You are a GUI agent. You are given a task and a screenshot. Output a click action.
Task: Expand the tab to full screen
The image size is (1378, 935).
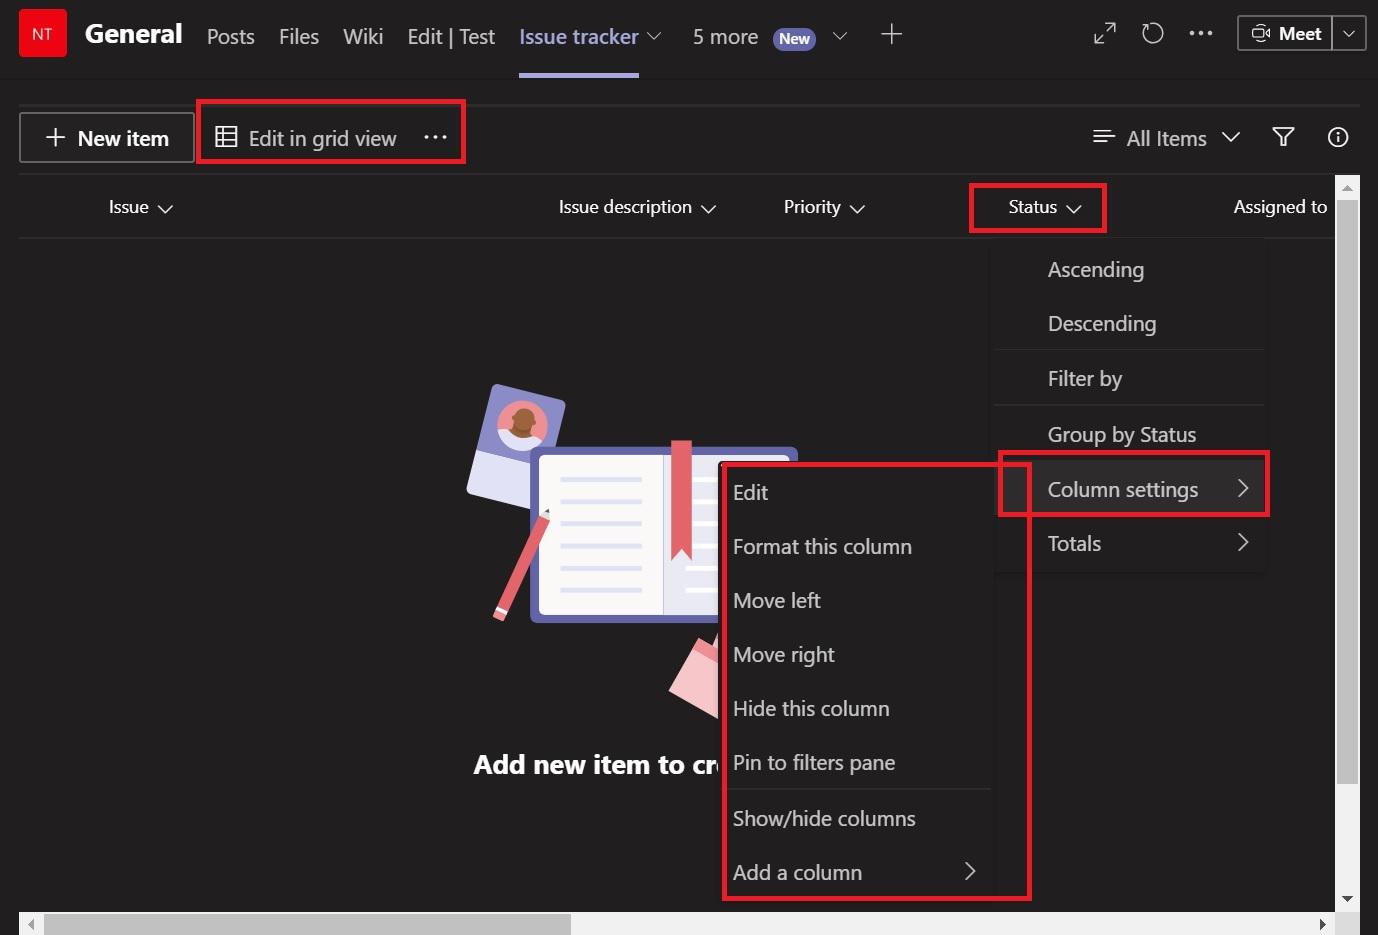[x=1104, y=34]
